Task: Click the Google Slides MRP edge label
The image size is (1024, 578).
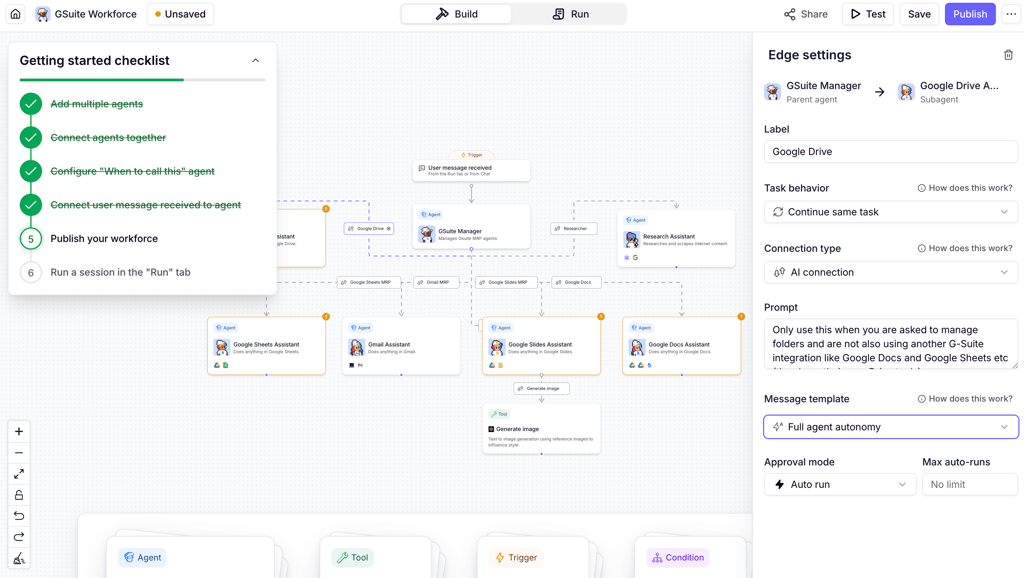Action: [507, 282]
